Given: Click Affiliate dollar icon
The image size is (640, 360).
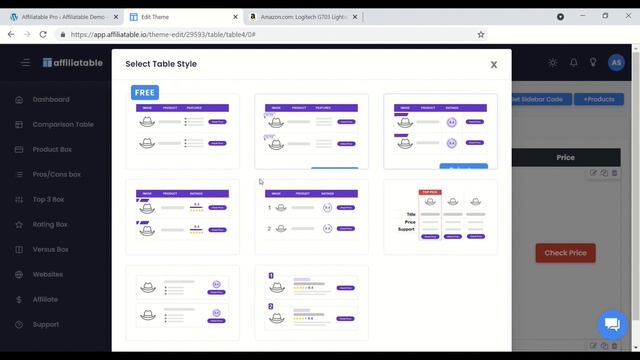Looking at the screenshot, I should (19, 300).
